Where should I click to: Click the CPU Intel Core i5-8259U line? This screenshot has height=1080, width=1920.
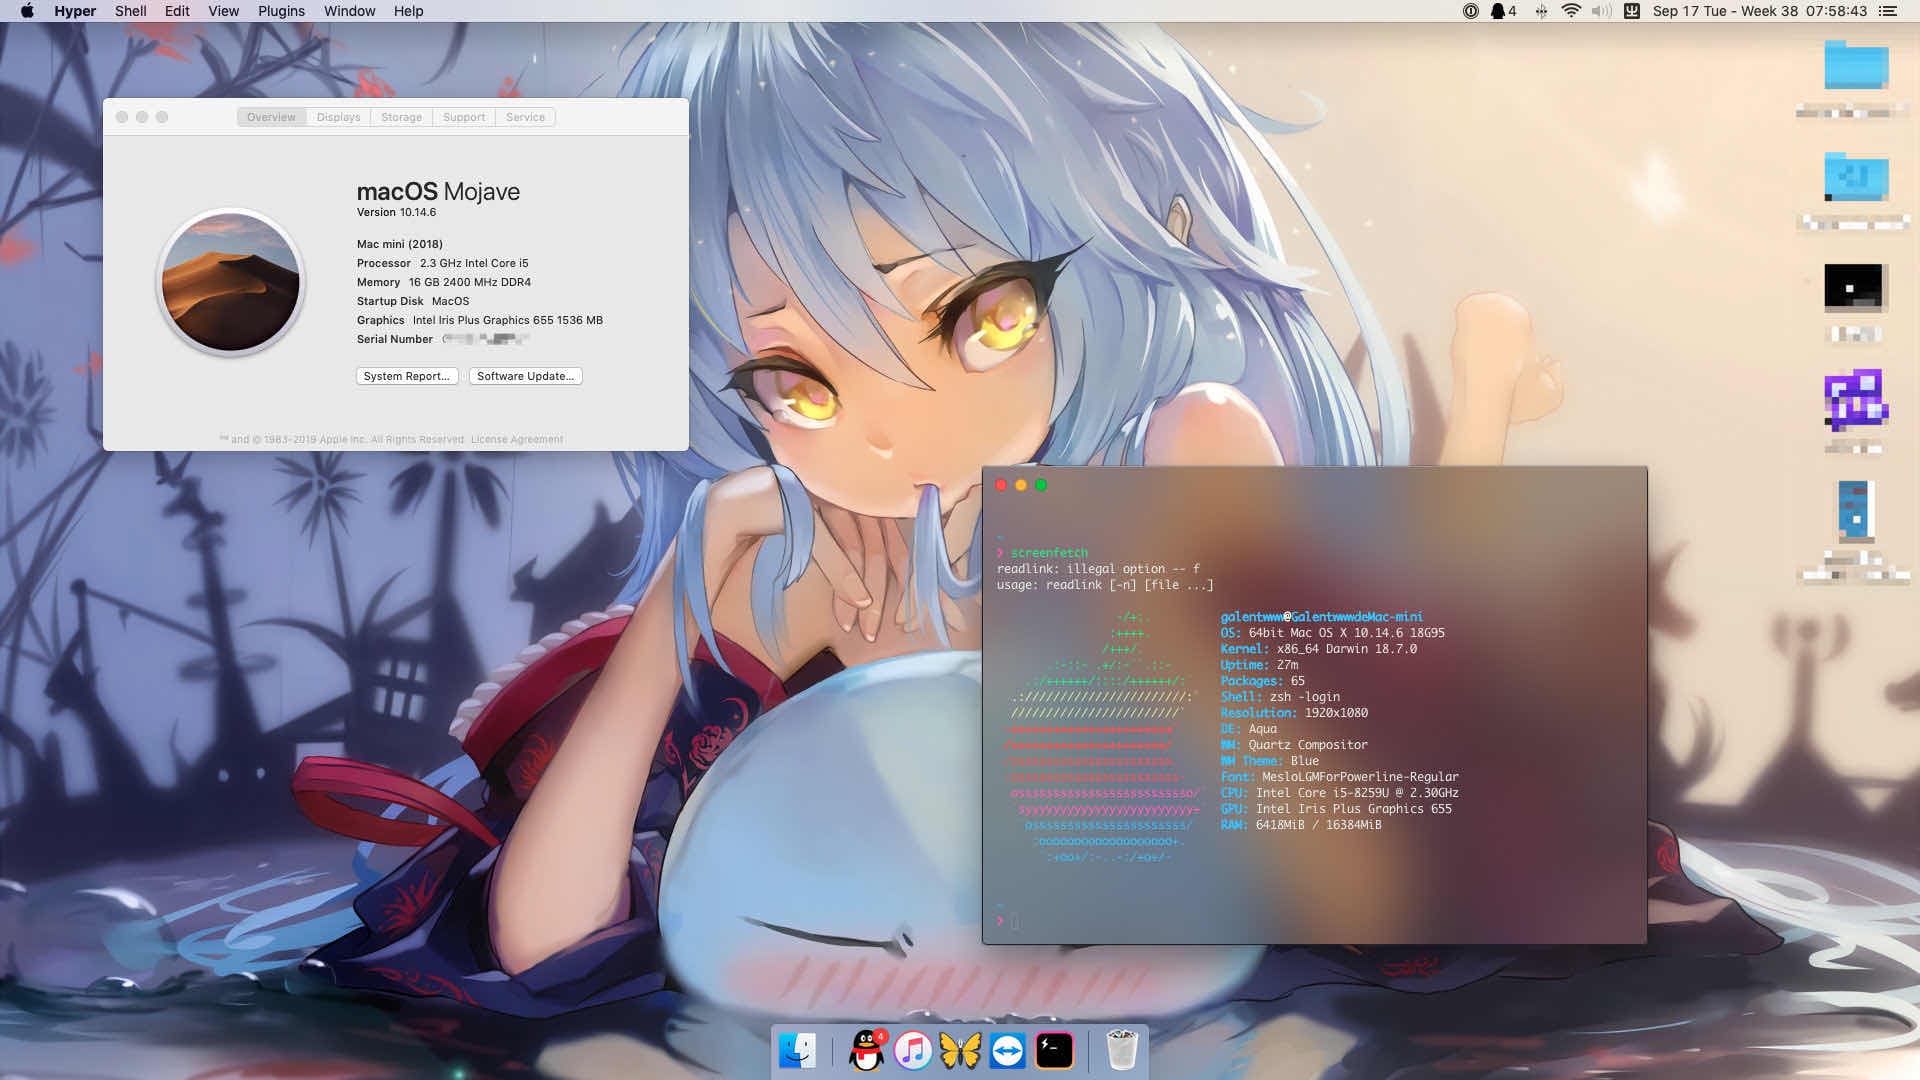1339,793
